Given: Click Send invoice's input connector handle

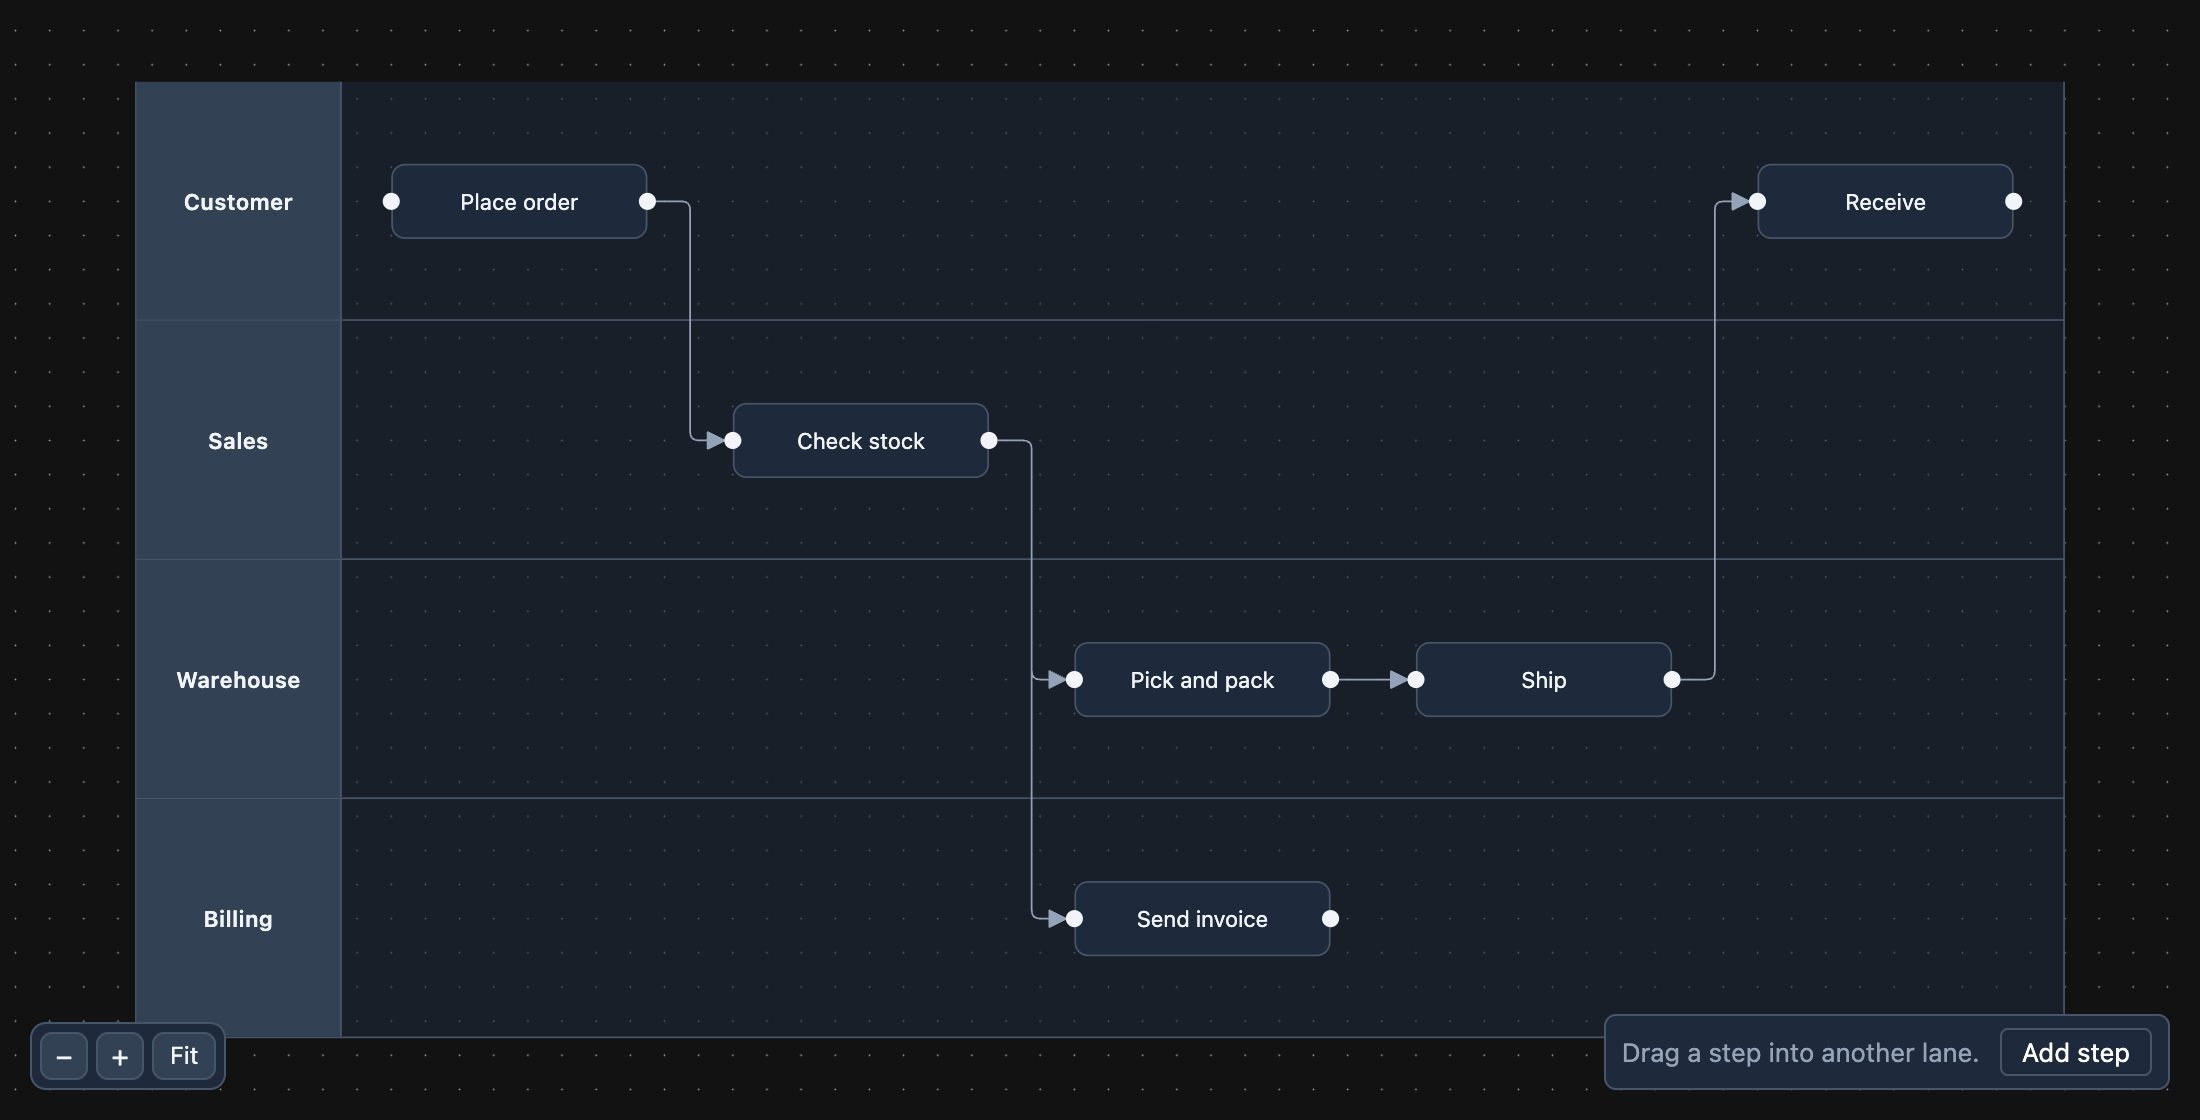Looking at the screenshot, I should click(1075, 919).
